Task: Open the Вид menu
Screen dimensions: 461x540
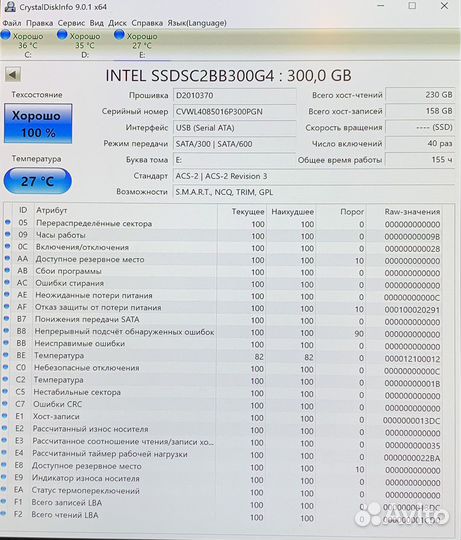Action: coord(96,23)
